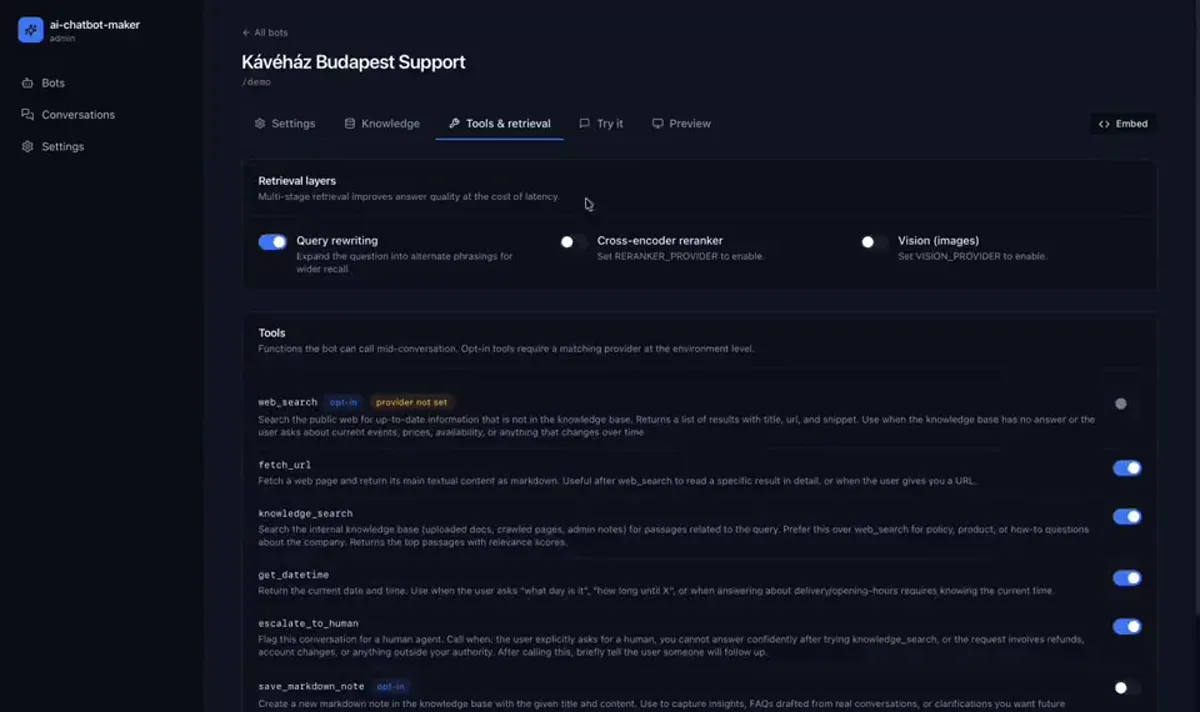The width and height of the screenshot is (1200, 712).
Task: Click the Tools section heading
Action: click(x=272, y=333)
